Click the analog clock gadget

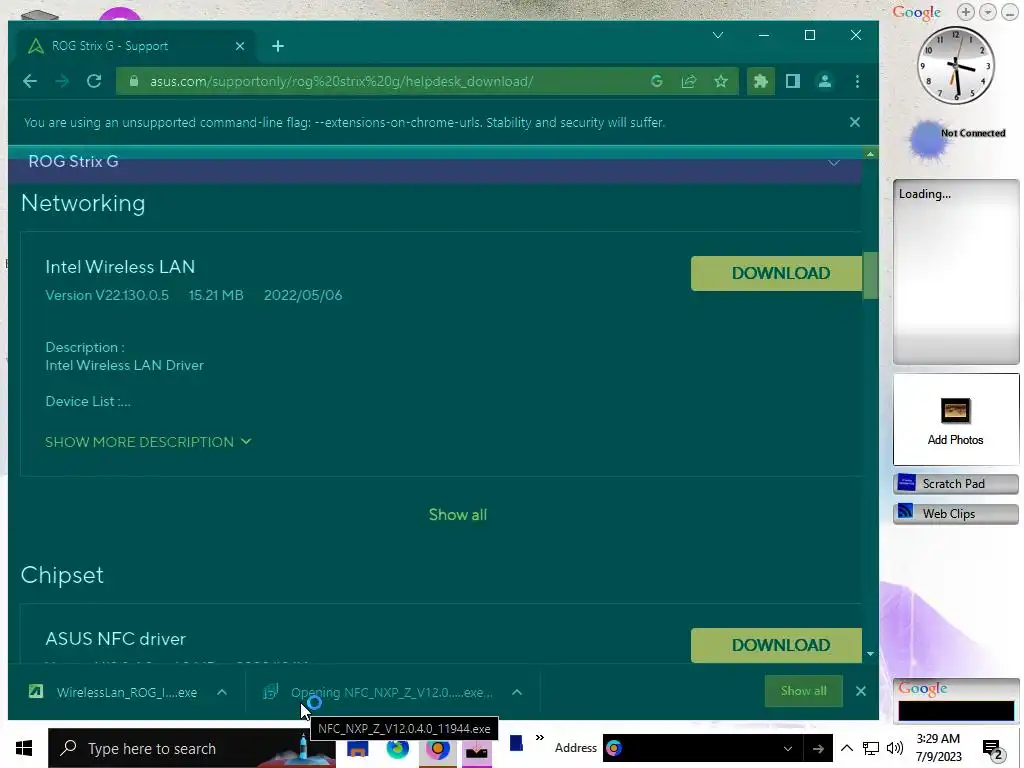(x=955, y=65)
